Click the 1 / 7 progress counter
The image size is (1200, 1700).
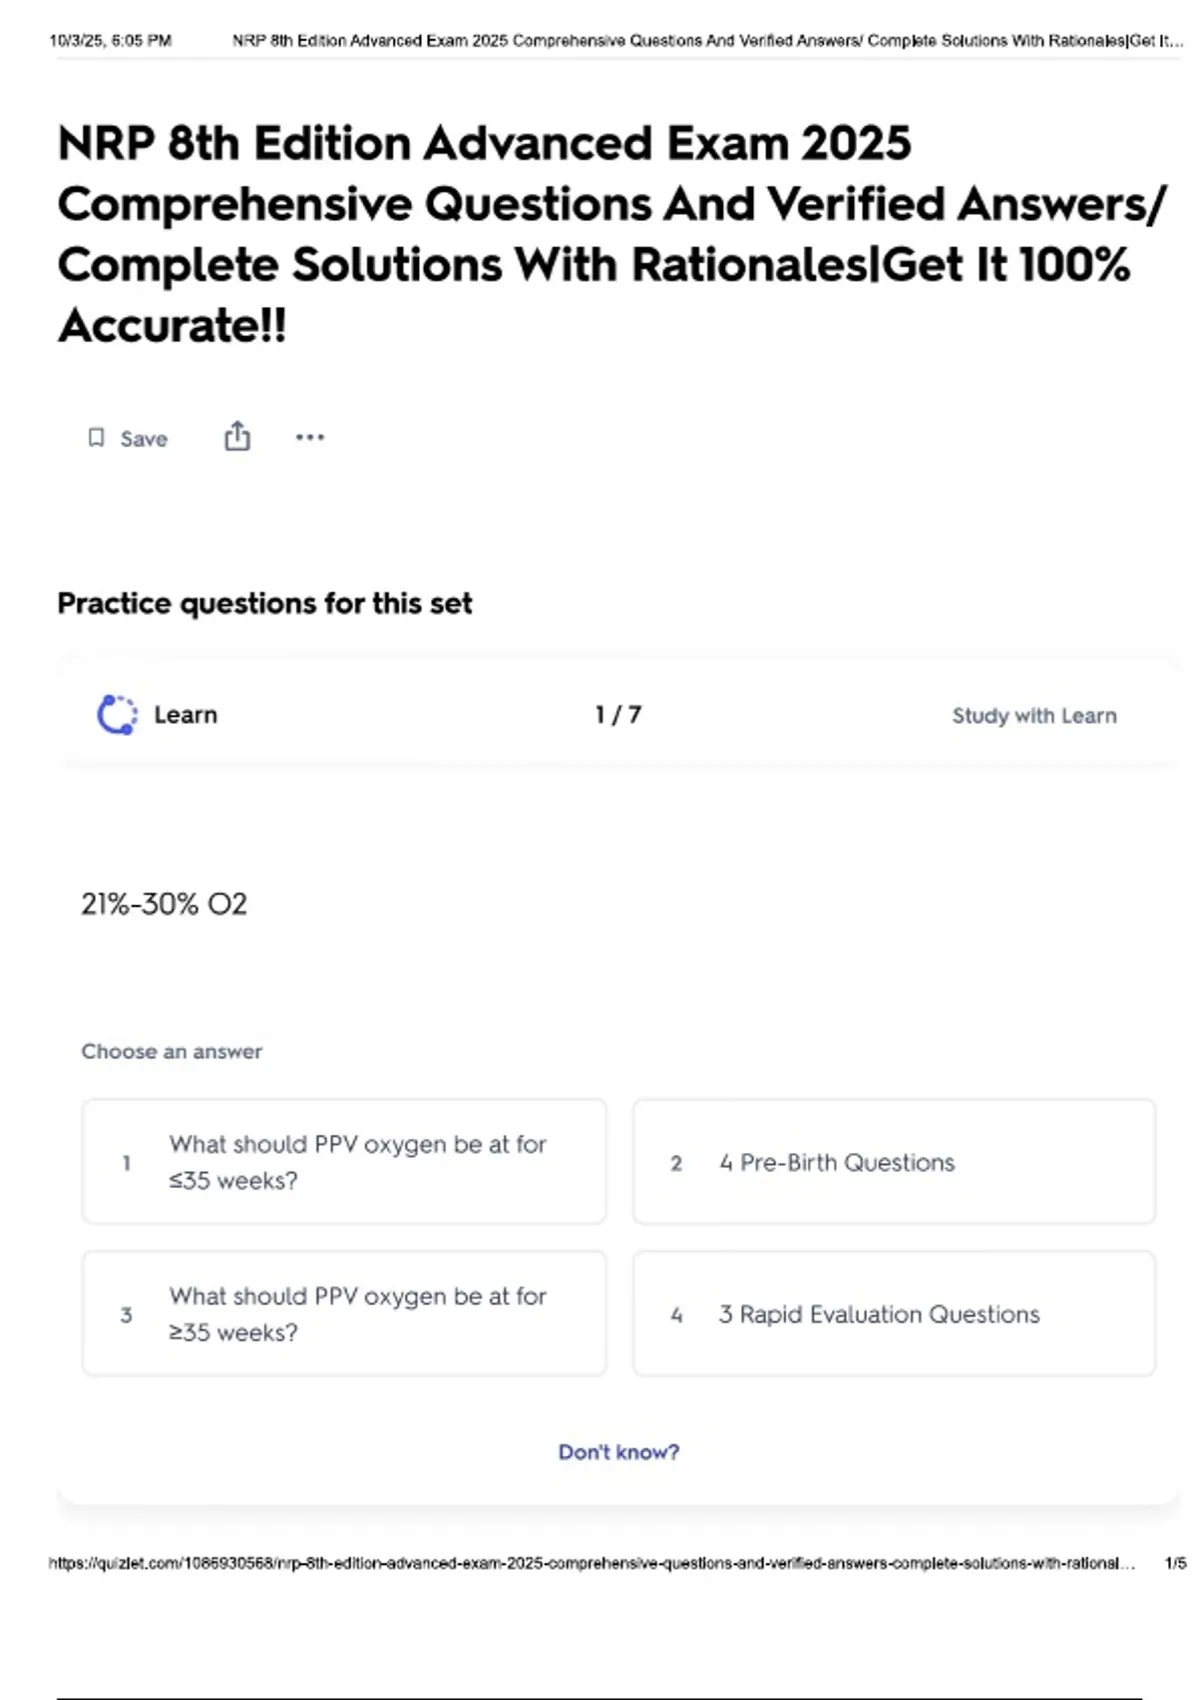618,715
